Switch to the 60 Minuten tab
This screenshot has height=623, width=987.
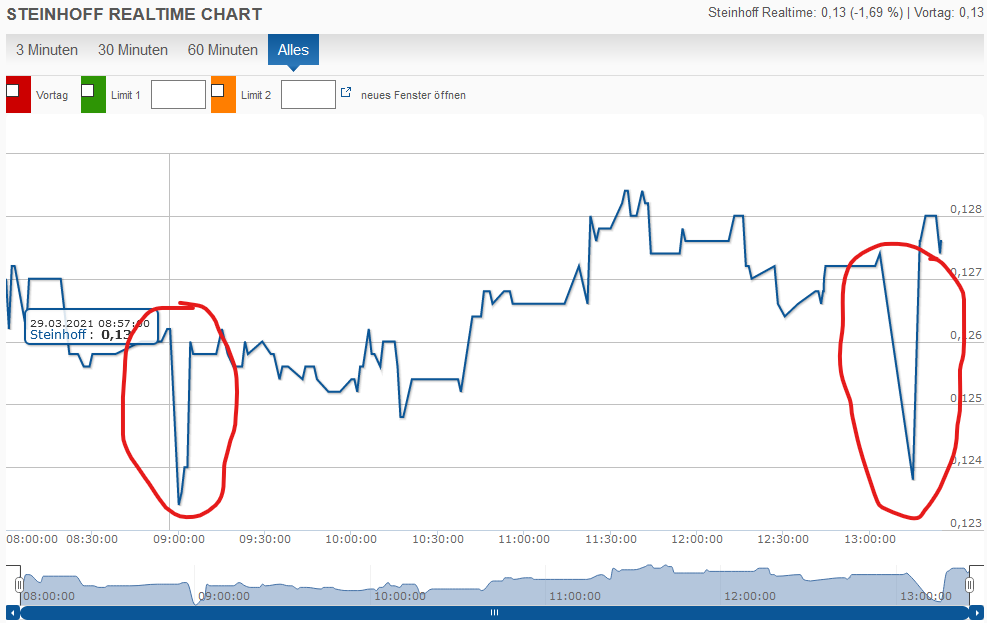tap(223, 50)
